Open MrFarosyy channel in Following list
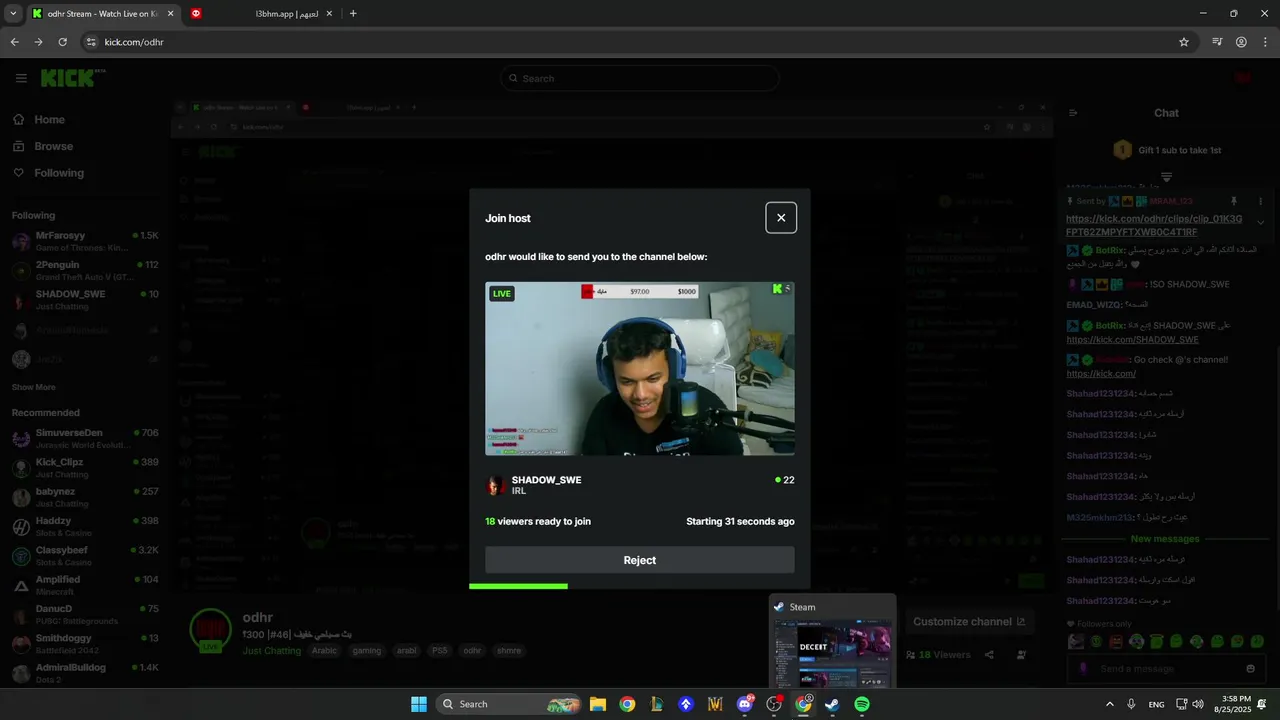Image resolution: width=1280 pixels, height=720 pixels. [85, 241]
